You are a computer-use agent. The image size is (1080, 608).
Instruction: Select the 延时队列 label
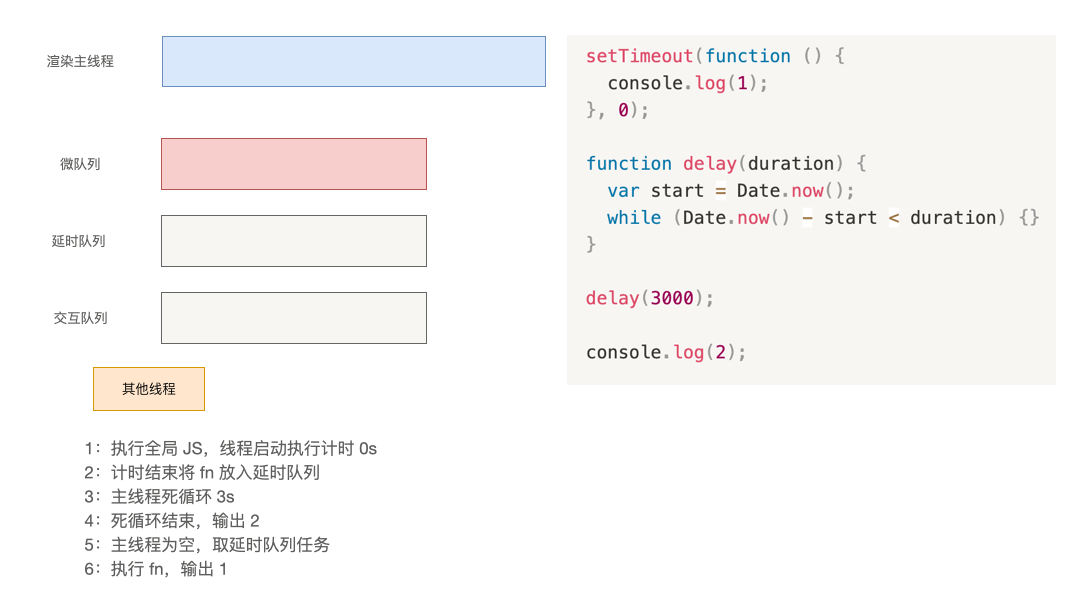(x=79, y=241)
